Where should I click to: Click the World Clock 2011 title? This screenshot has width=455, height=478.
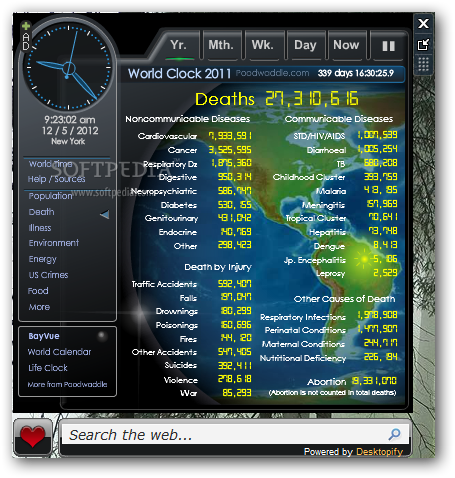pos(179,74)
